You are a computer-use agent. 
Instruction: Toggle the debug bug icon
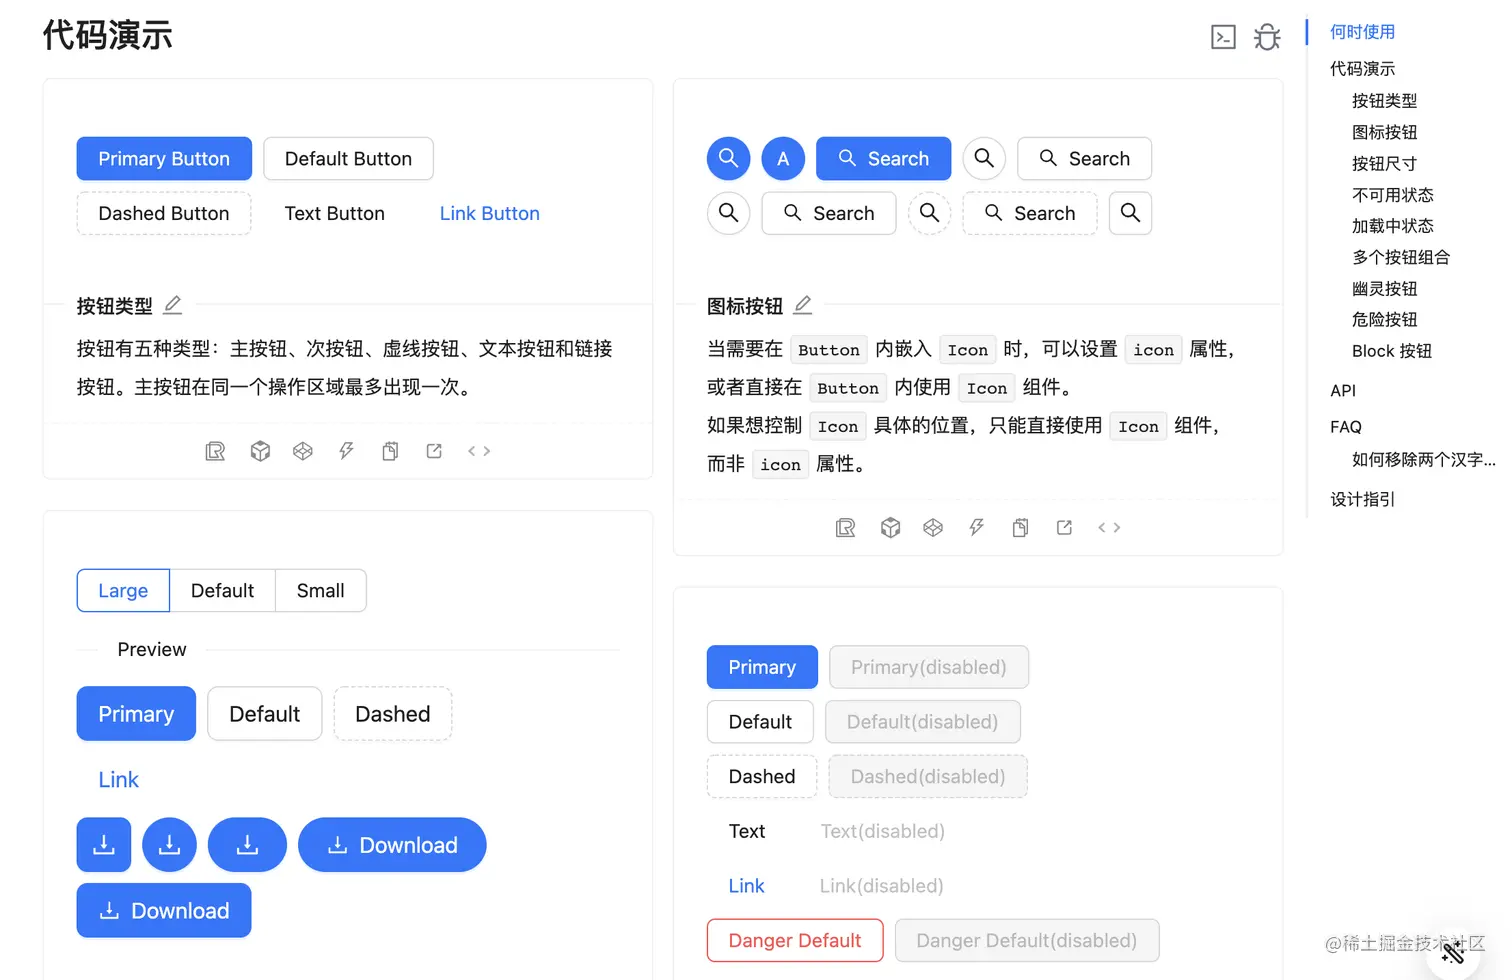[x=1267, y=37]
